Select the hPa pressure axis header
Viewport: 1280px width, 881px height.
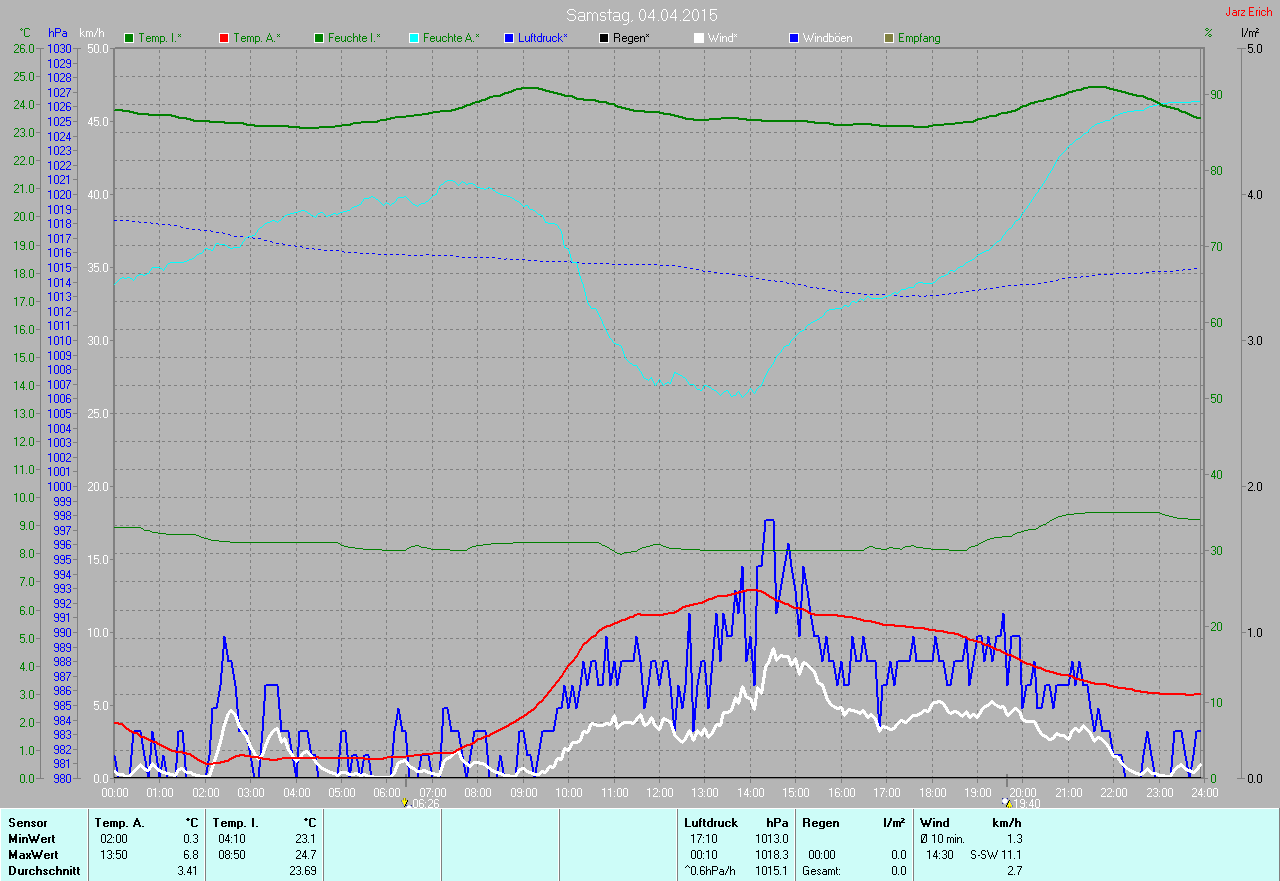point(58,33)
